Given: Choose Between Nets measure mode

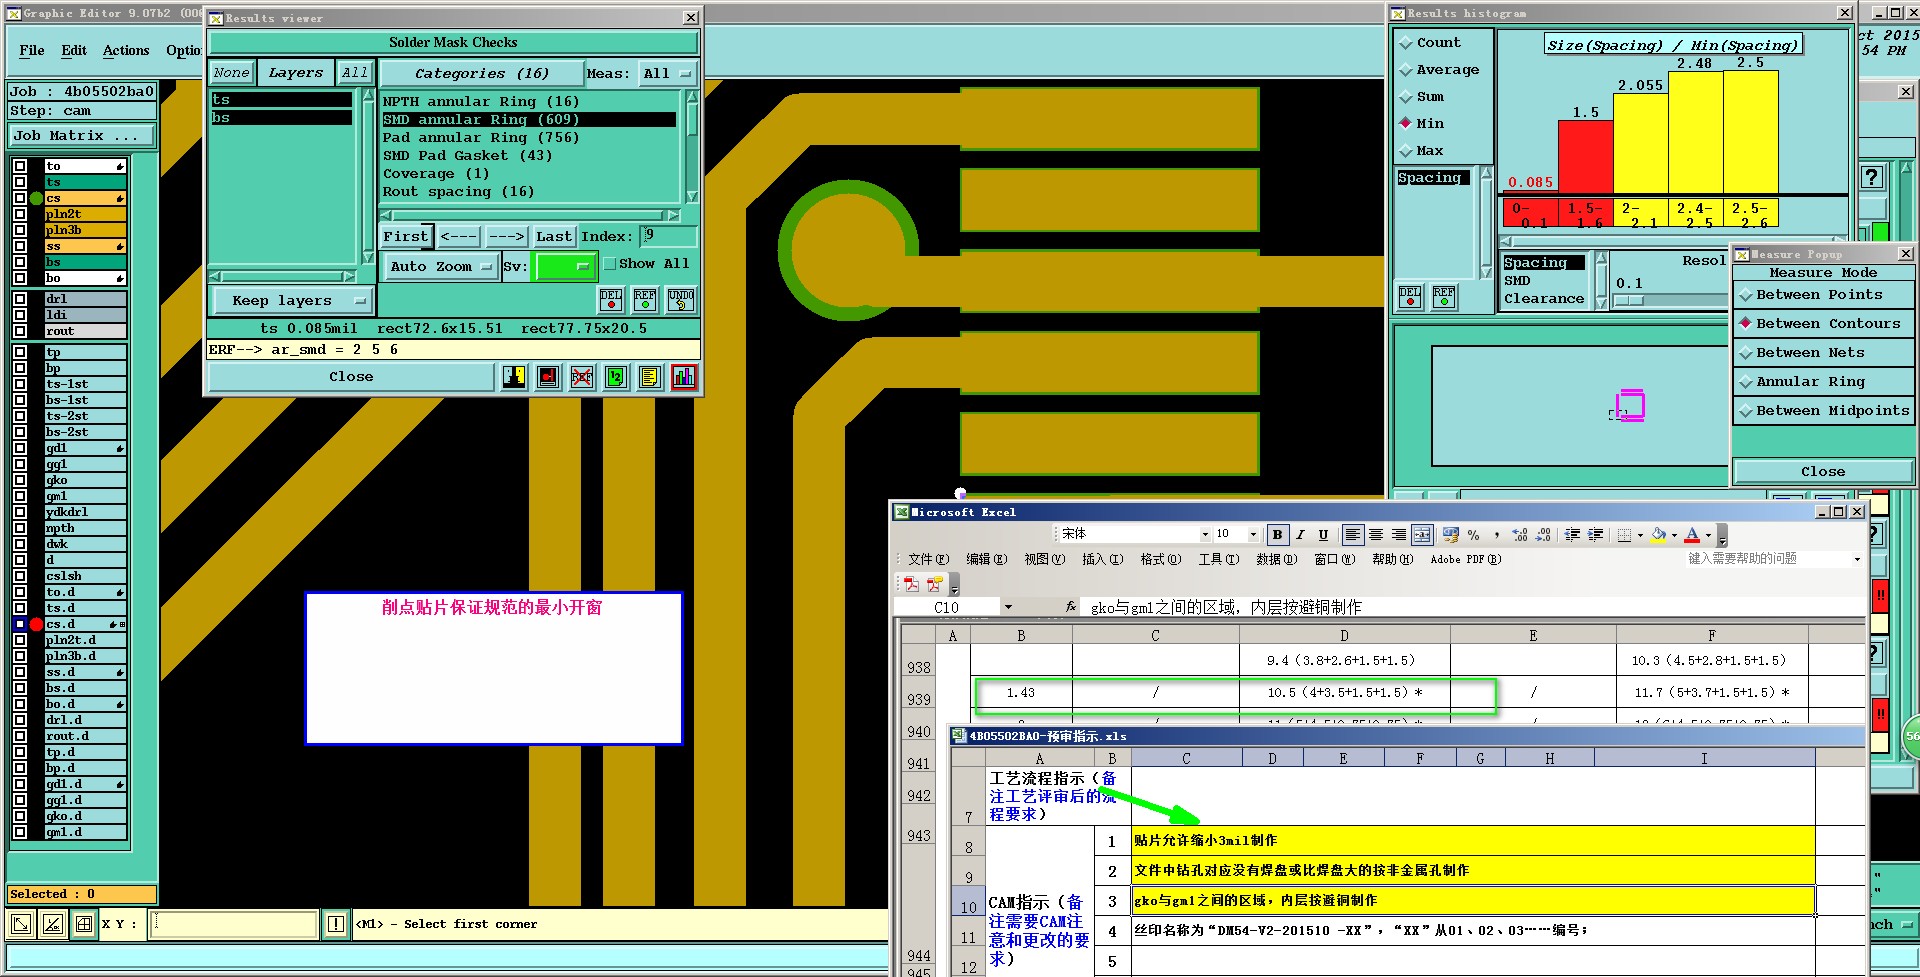Looking at the screenshot, I should pyautogui.click(x=1823, y=353).
